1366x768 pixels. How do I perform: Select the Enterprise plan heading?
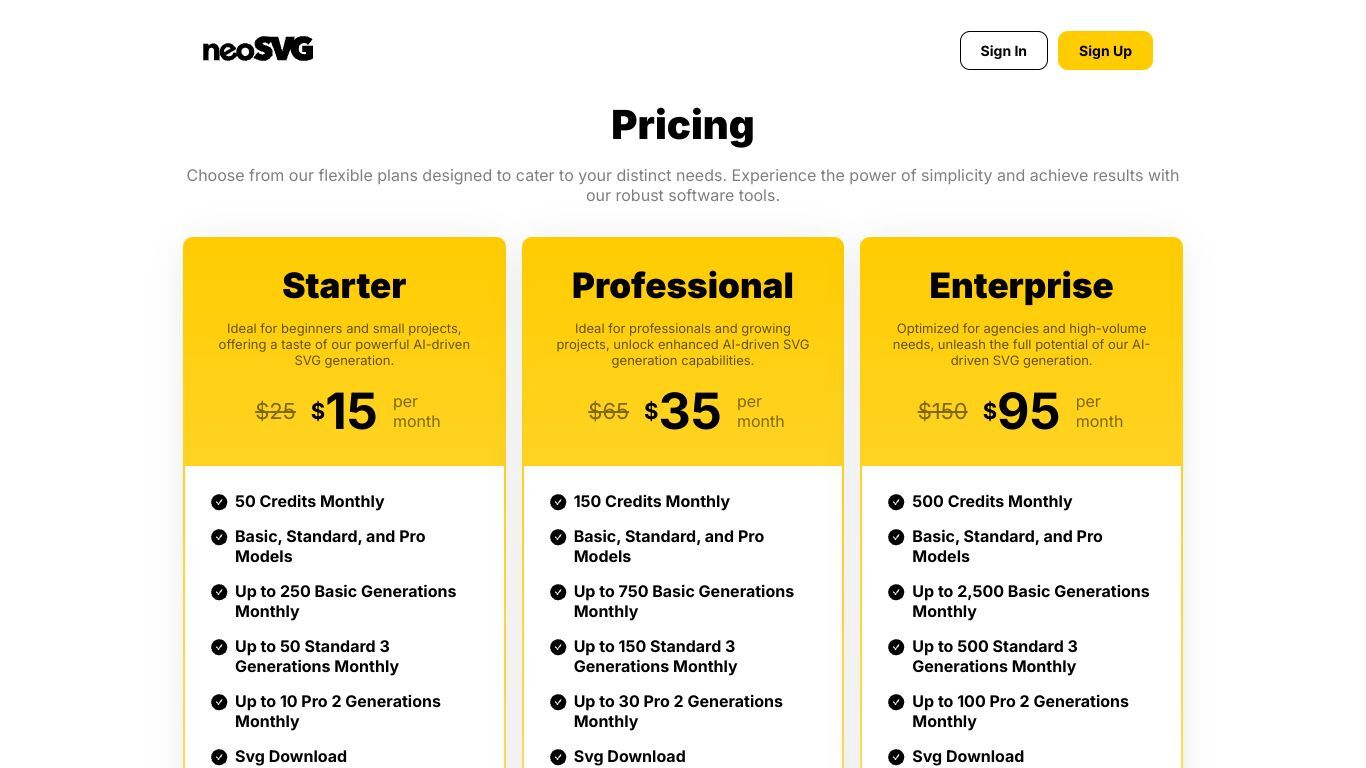[1021, 286]
